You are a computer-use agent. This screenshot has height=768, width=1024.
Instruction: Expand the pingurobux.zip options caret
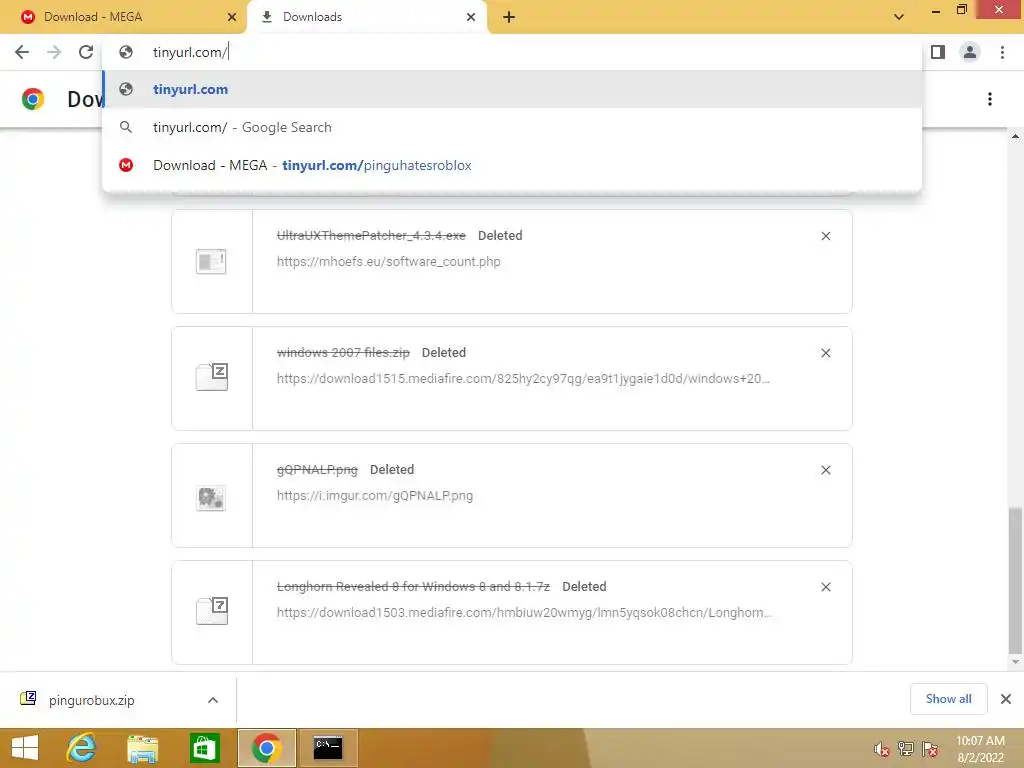(x=213, y=700)
